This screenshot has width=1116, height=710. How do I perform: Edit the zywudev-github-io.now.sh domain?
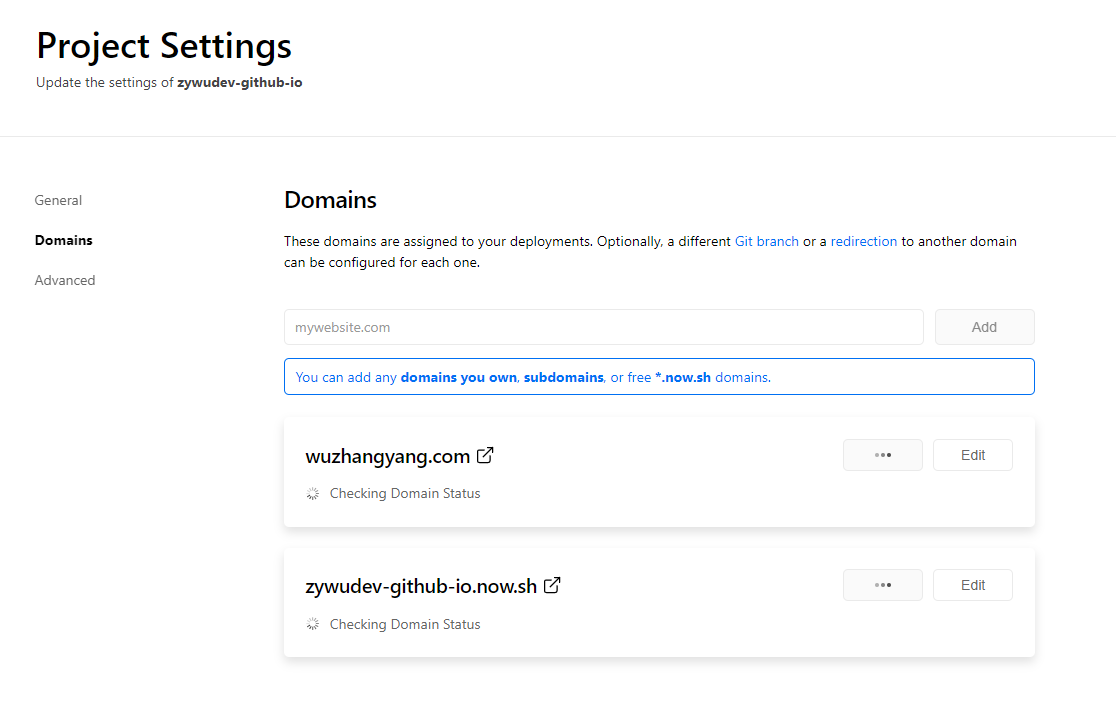(x=972, y=585)
